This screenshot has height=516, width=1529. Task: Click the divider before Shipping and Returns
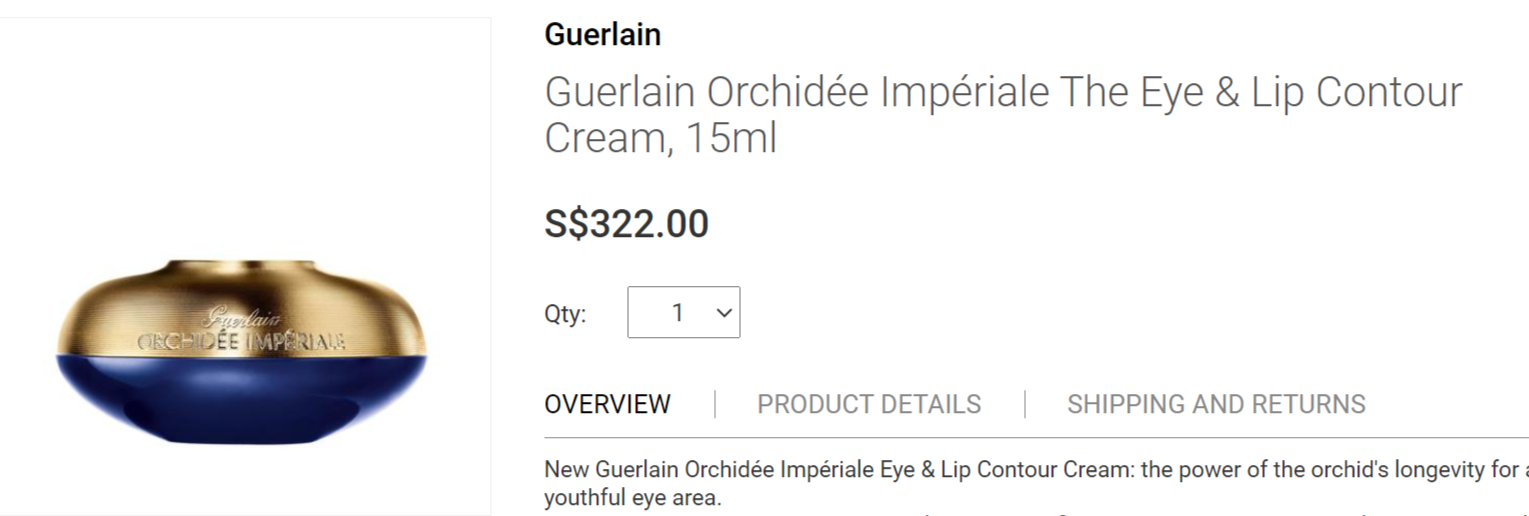click(x=1025, y=404)
